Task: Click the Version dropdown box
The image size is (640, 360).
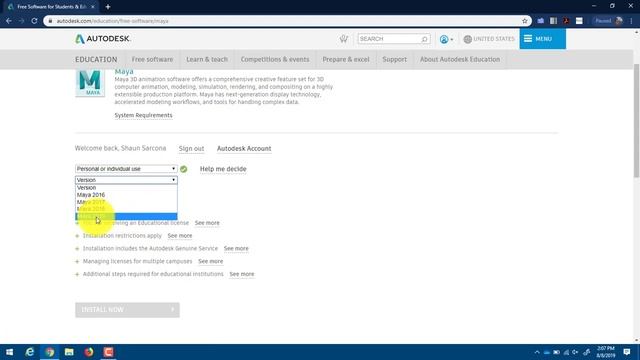Action: tap(126, 180)
